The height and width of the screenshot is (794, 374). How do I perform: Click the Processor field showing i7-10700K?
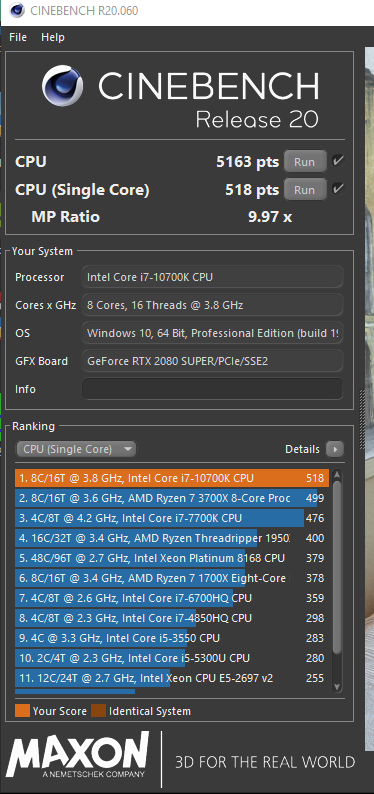tap(213, 277)
